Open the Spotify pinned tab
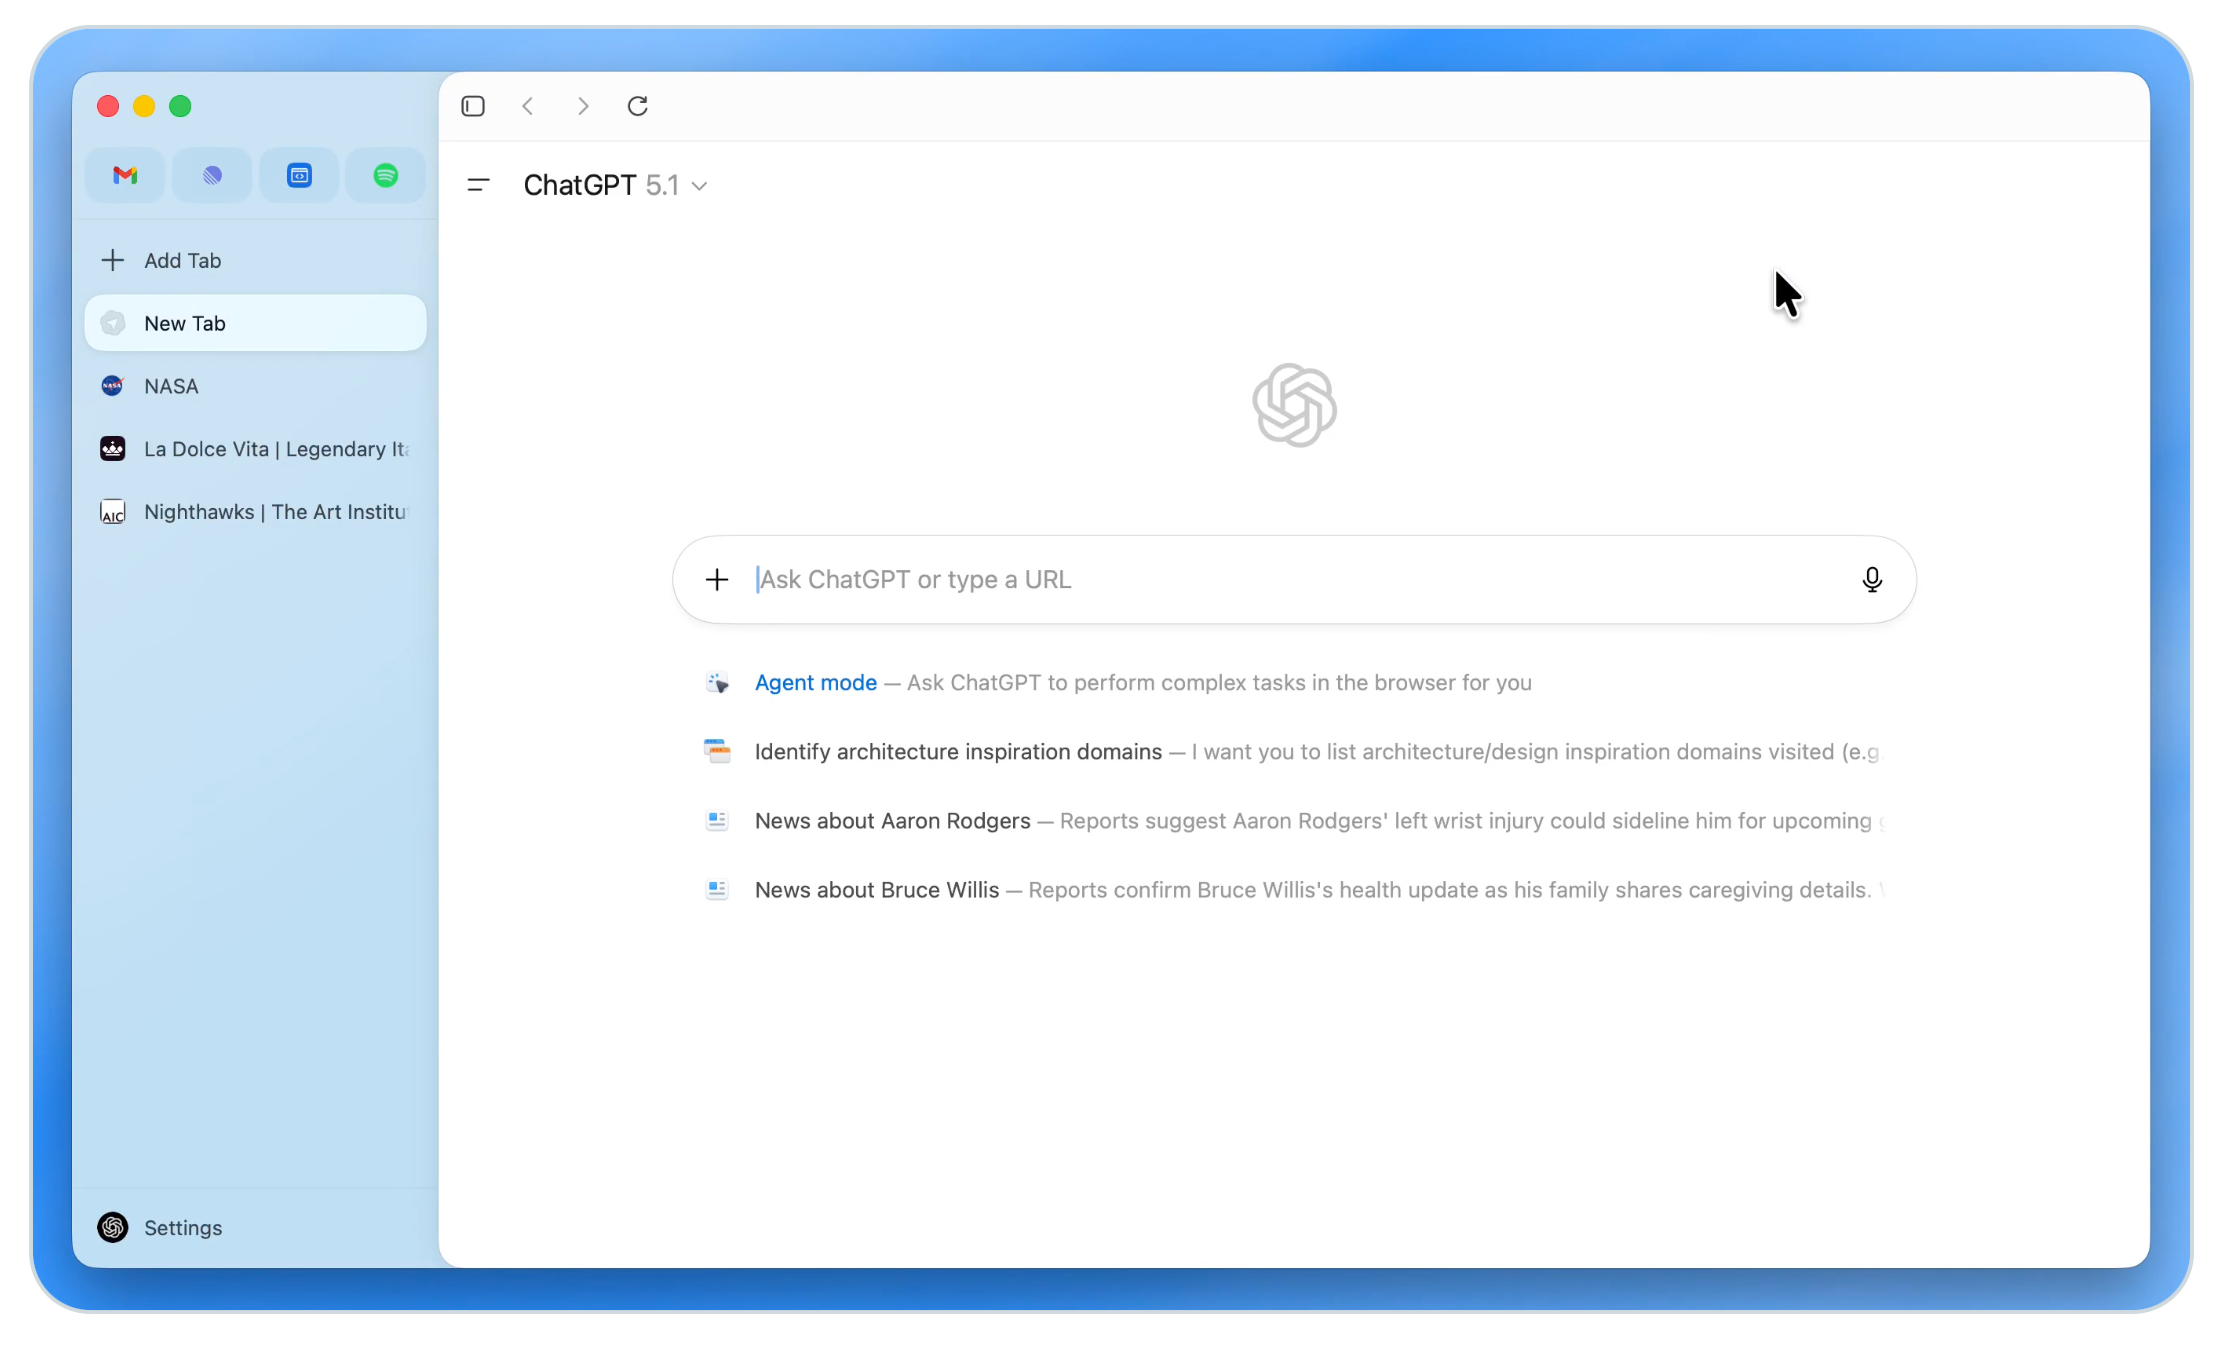This screenshot has width=2226, height=1352. tap(386, 176)
